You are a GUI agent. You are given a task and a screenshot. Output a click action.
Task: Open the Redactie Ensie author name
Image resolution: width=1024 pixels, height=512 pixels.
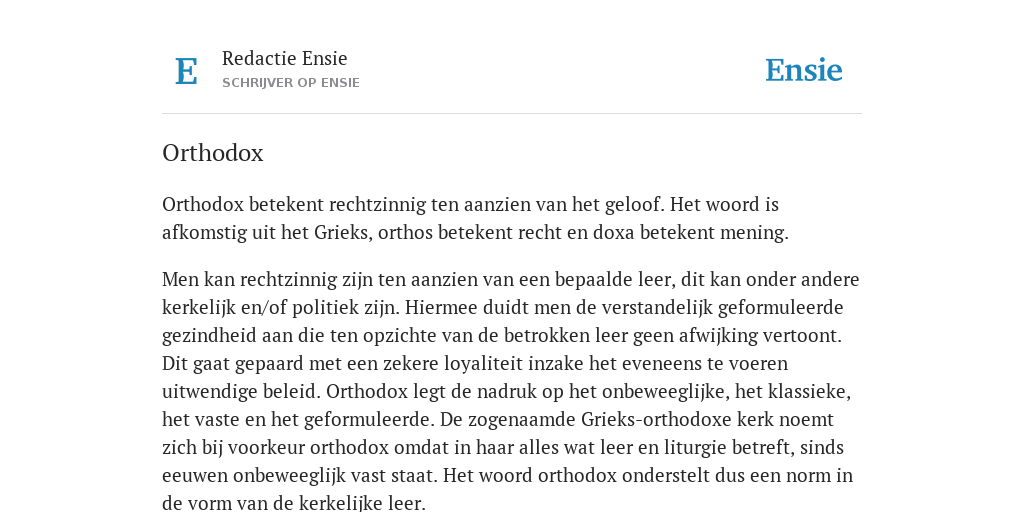click(285, 58)
